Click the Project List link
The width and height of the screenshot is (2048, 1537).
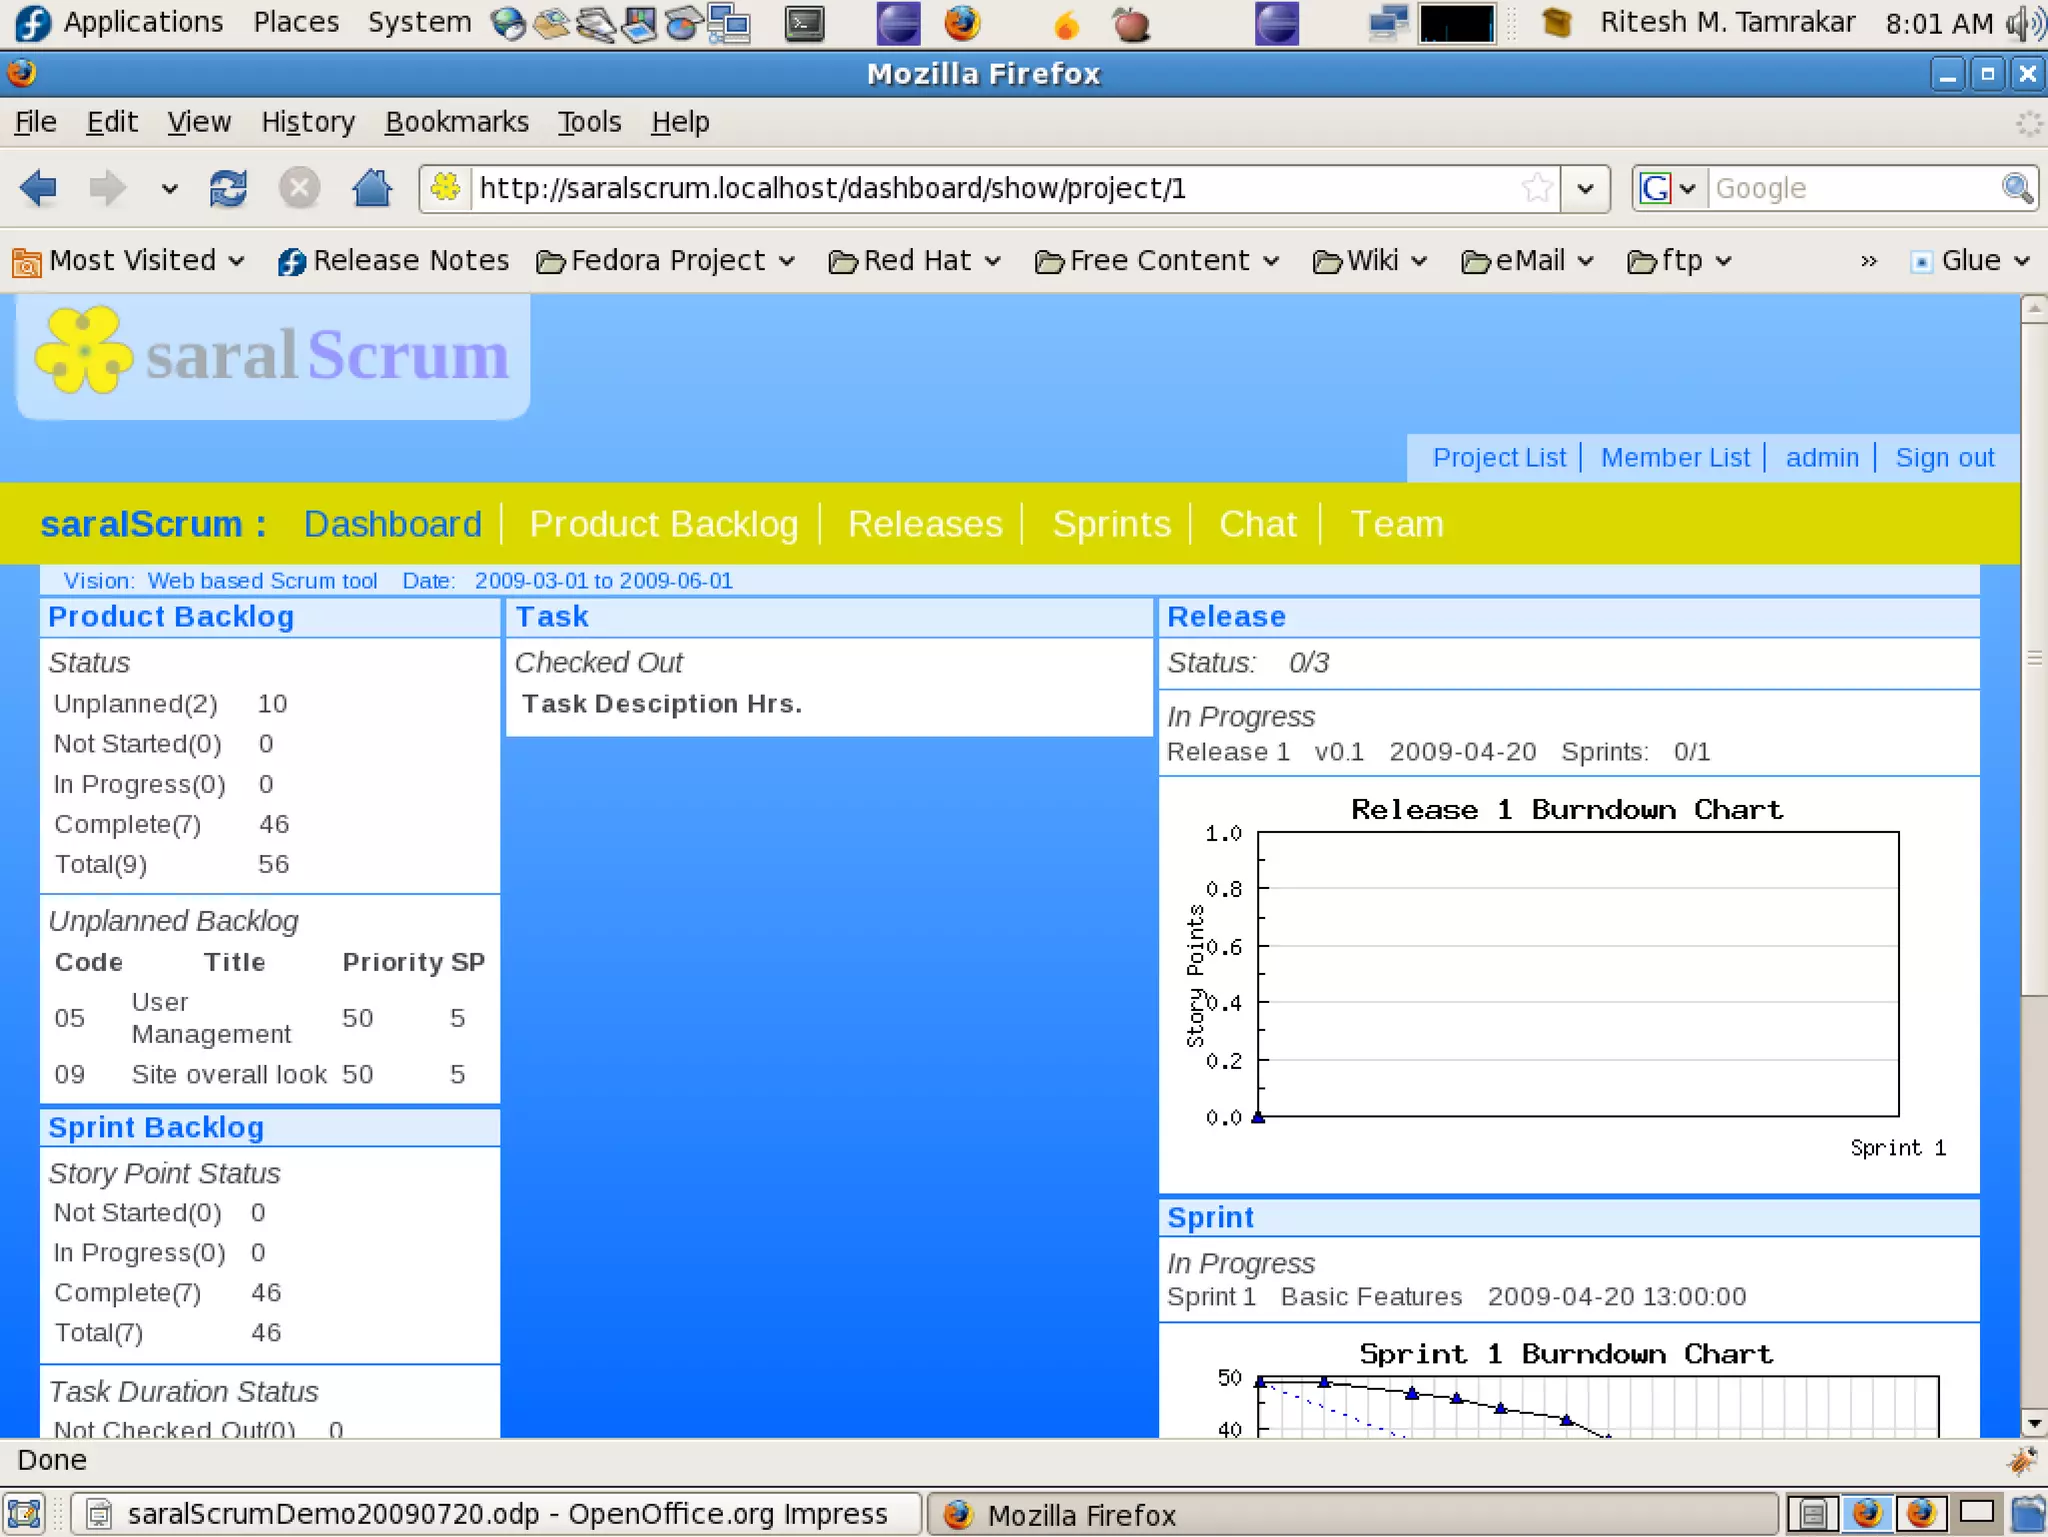(1498, 458)
